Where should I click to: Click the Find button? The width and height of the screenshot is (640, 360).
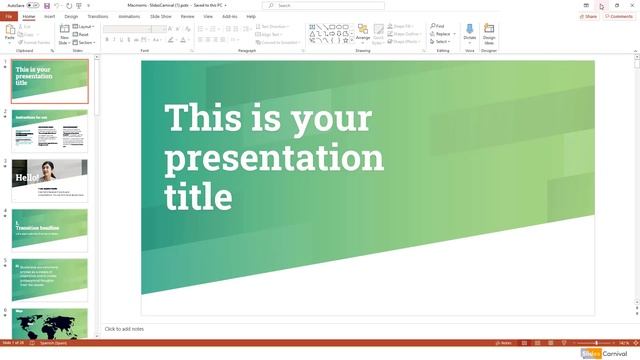437,26
